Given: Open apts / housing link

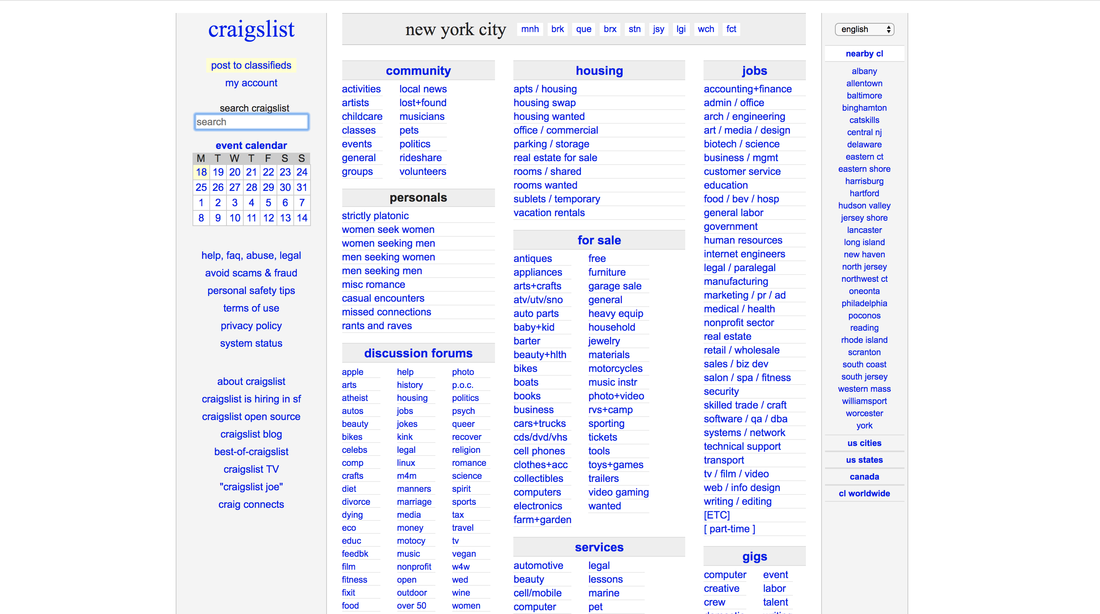Looking at the screenshot, I should 545,89.
